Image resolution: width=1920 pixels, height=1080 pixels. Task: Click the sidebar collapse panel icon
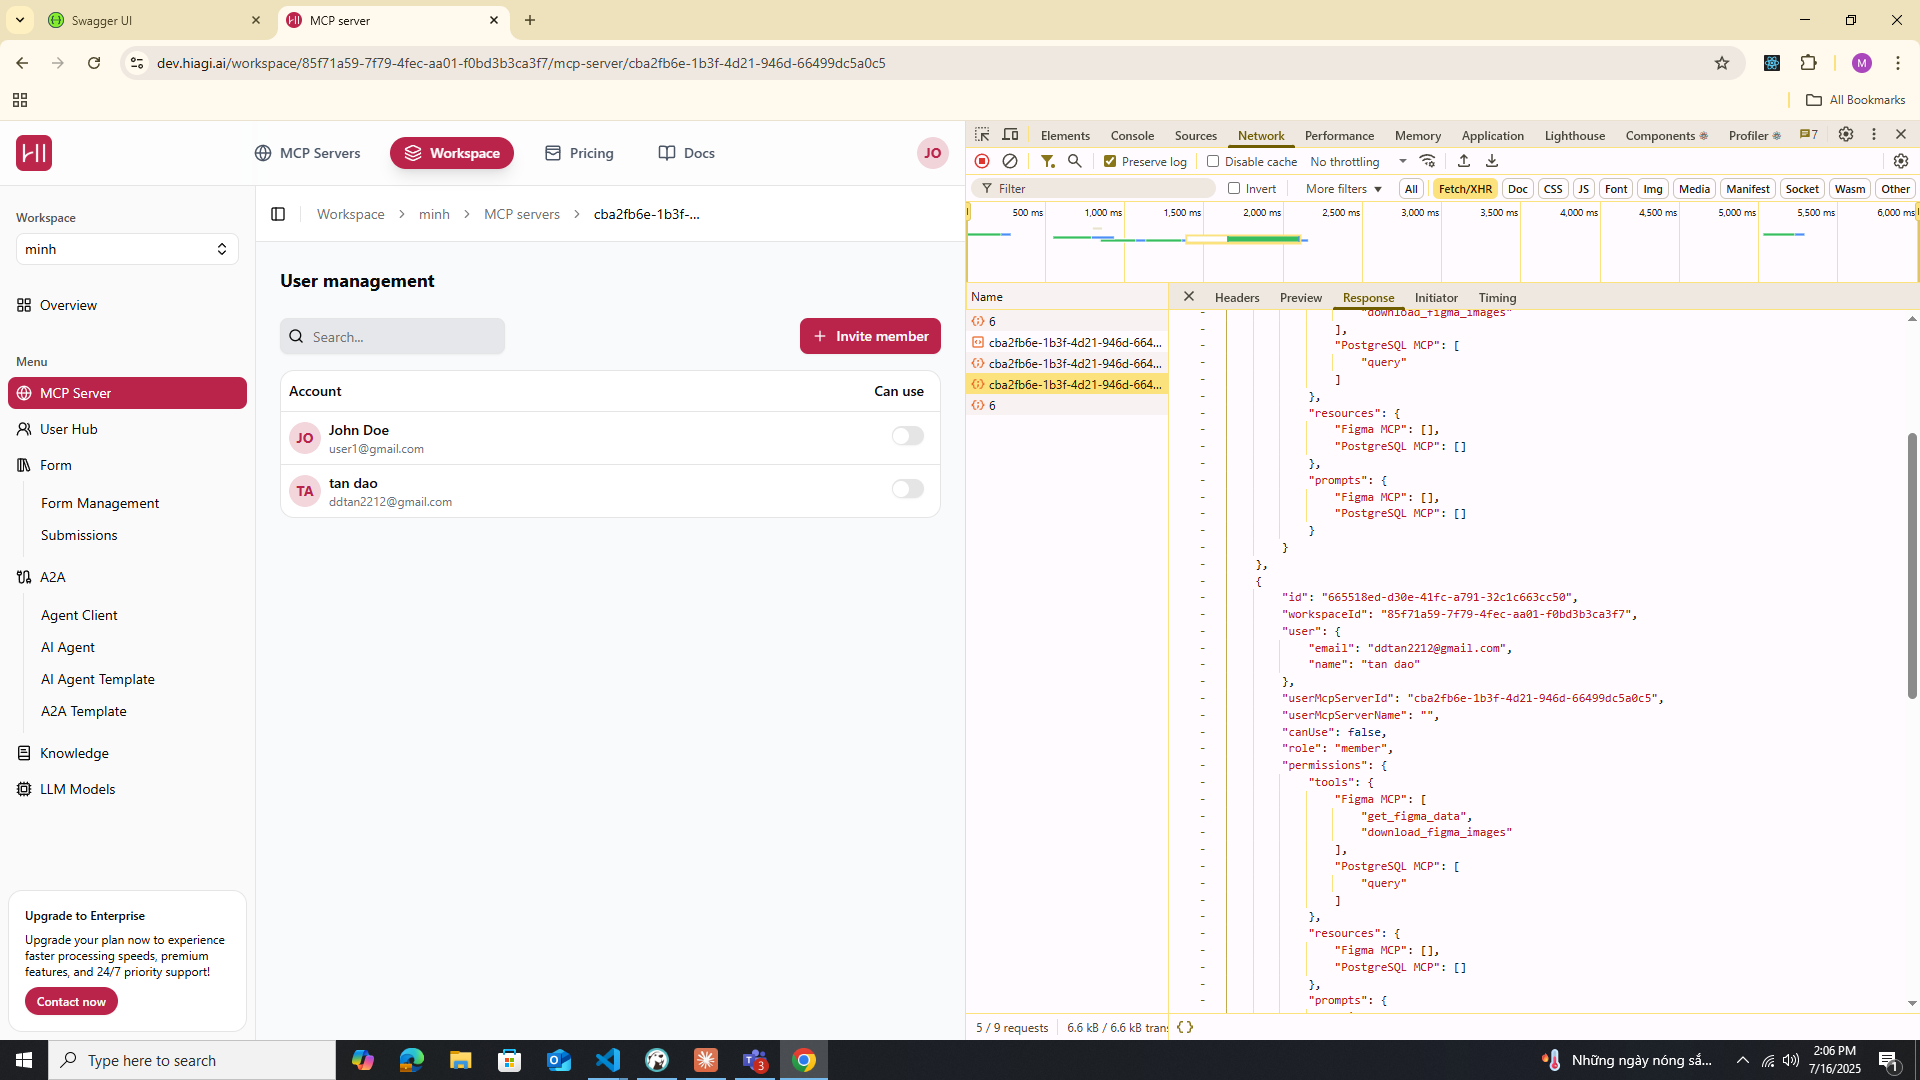278,214
